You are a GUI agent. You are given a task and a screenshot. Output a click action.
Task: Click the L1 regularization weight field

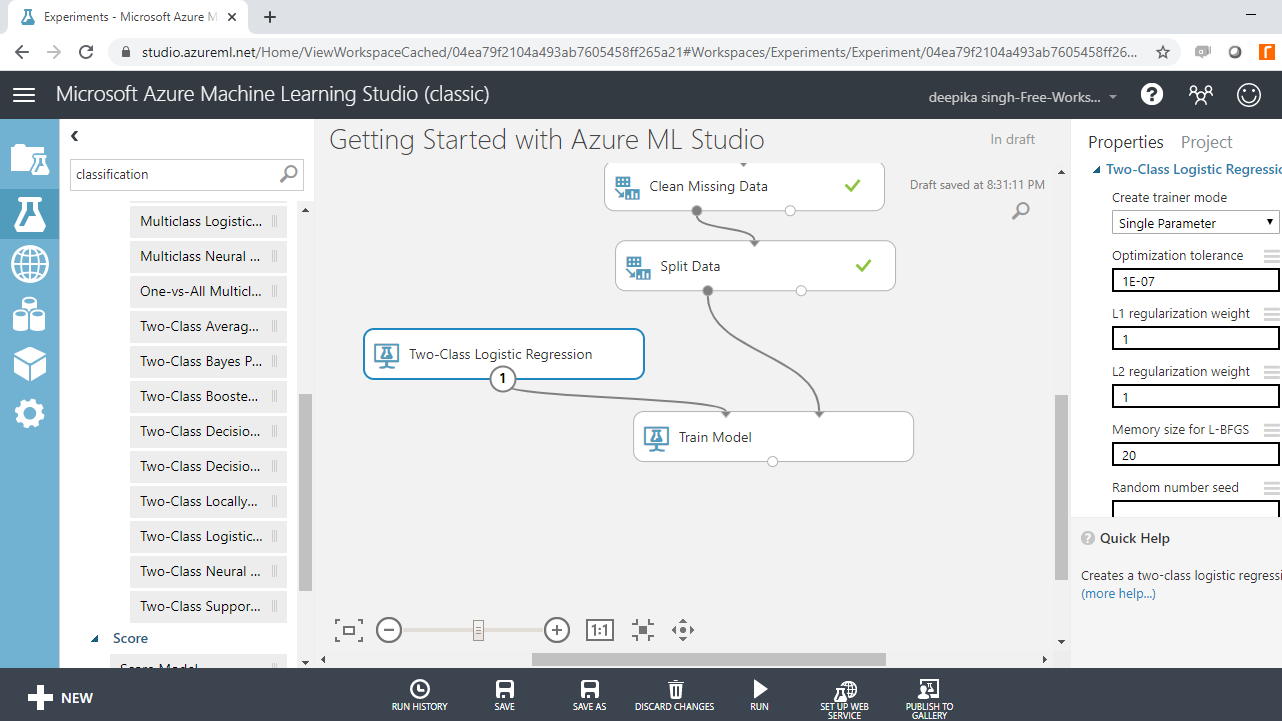click(x=1195, y=339)
